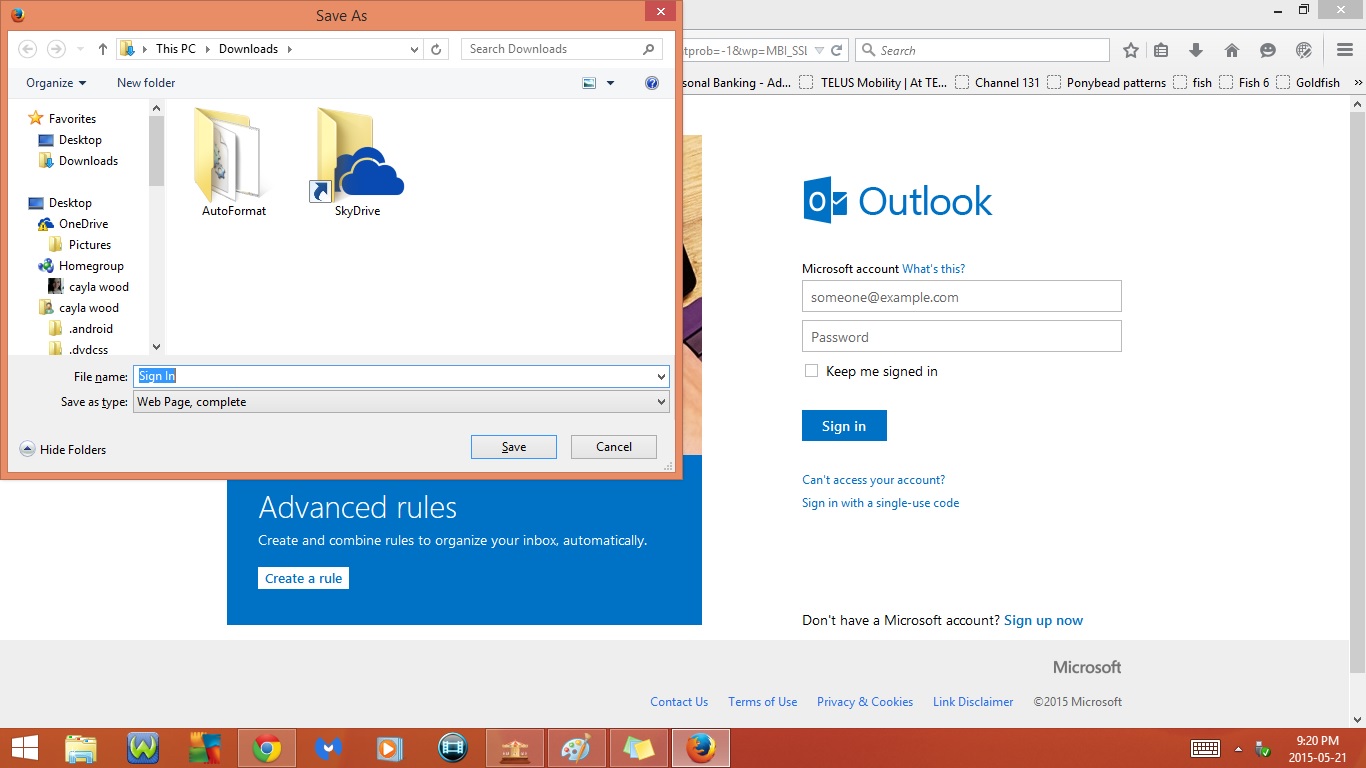Open Help with the blue question mark icon
The image size is (1366, 768).
pyautogui.click(x=652, y=83)
